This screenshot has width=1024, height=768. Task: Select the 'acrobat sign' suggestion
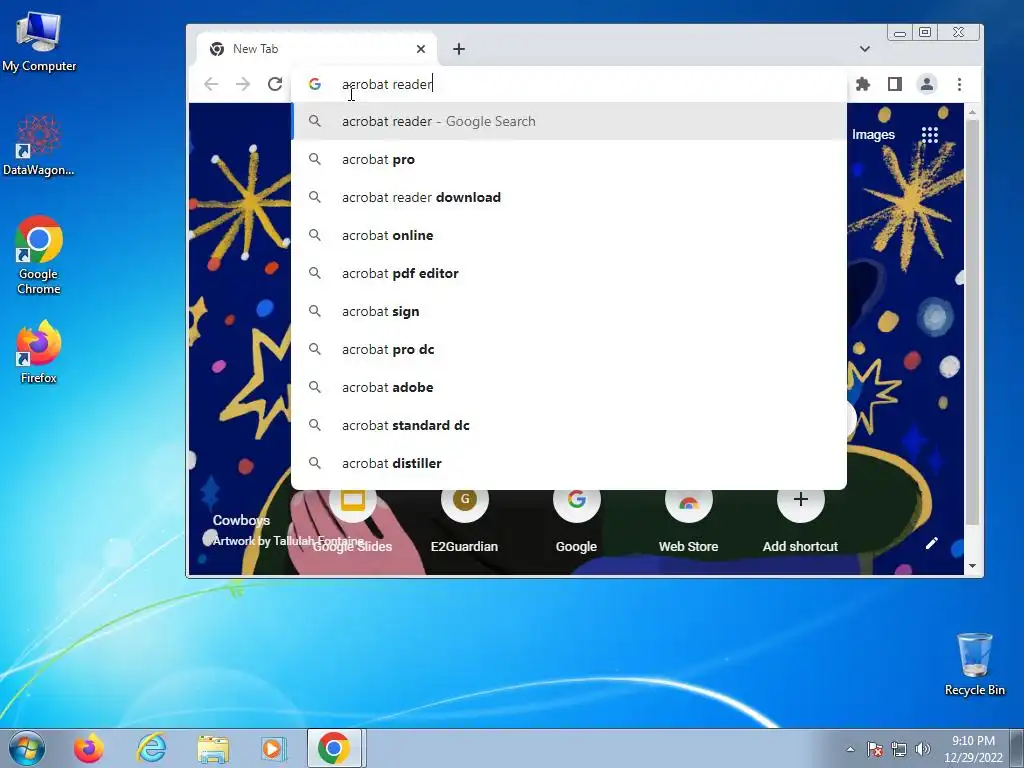tap(569, 312)
